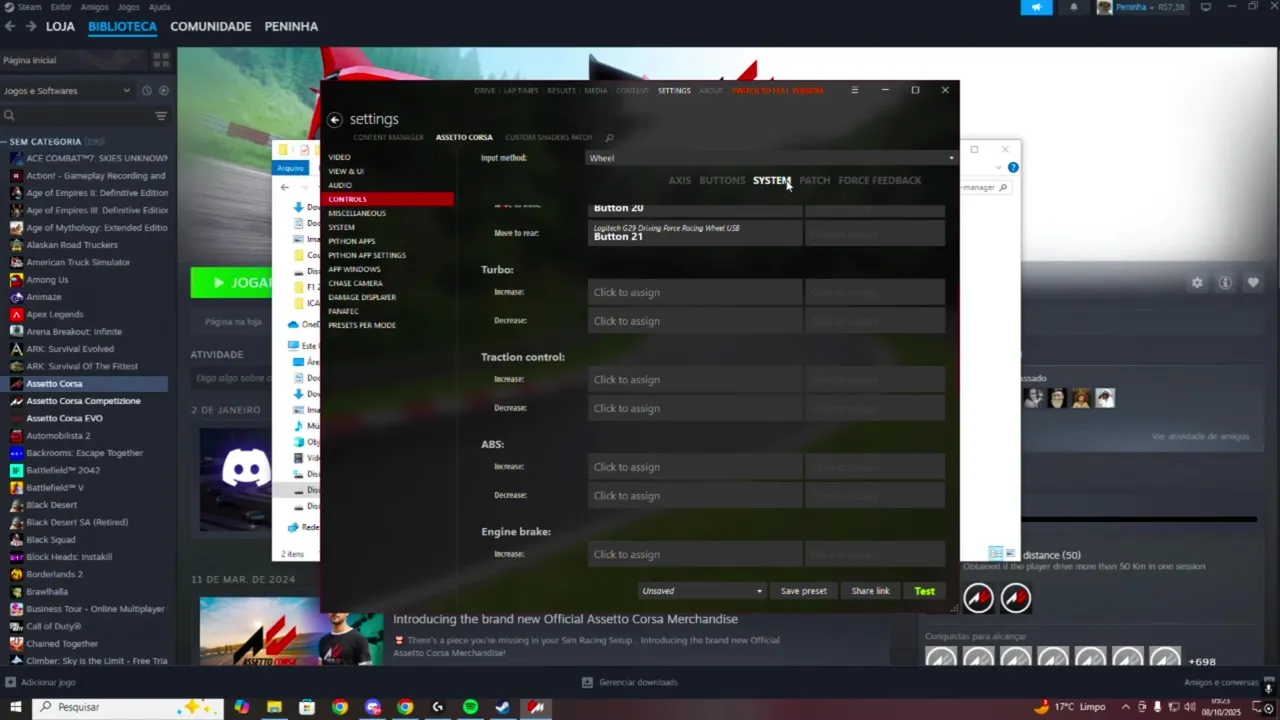Screen dimensions: 1280x720
Task: Select Audio in settings sidebar
Action: click(340, 185)
